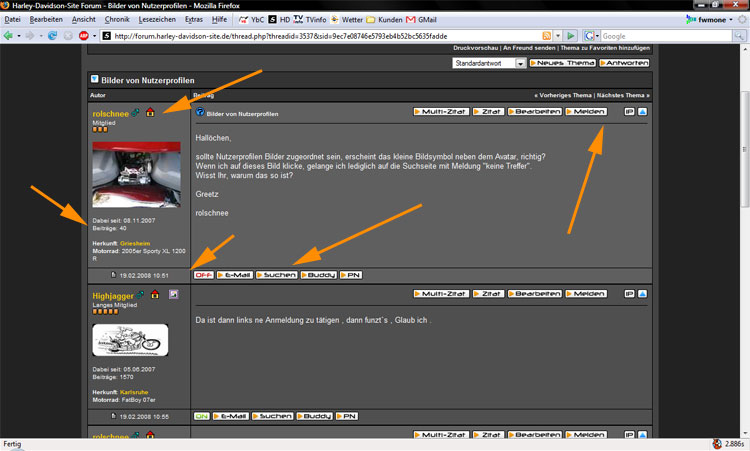Open the search engine selector dropdown
The image size is (750, 451).
tap(591, 36)
